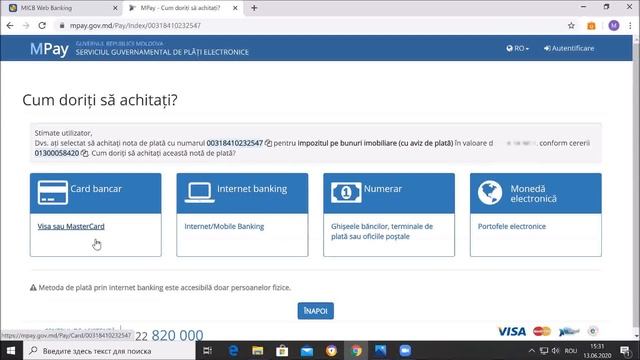Screen dimensions: 640x360
Task: Close the MPay tab
Action: (235, 8)
